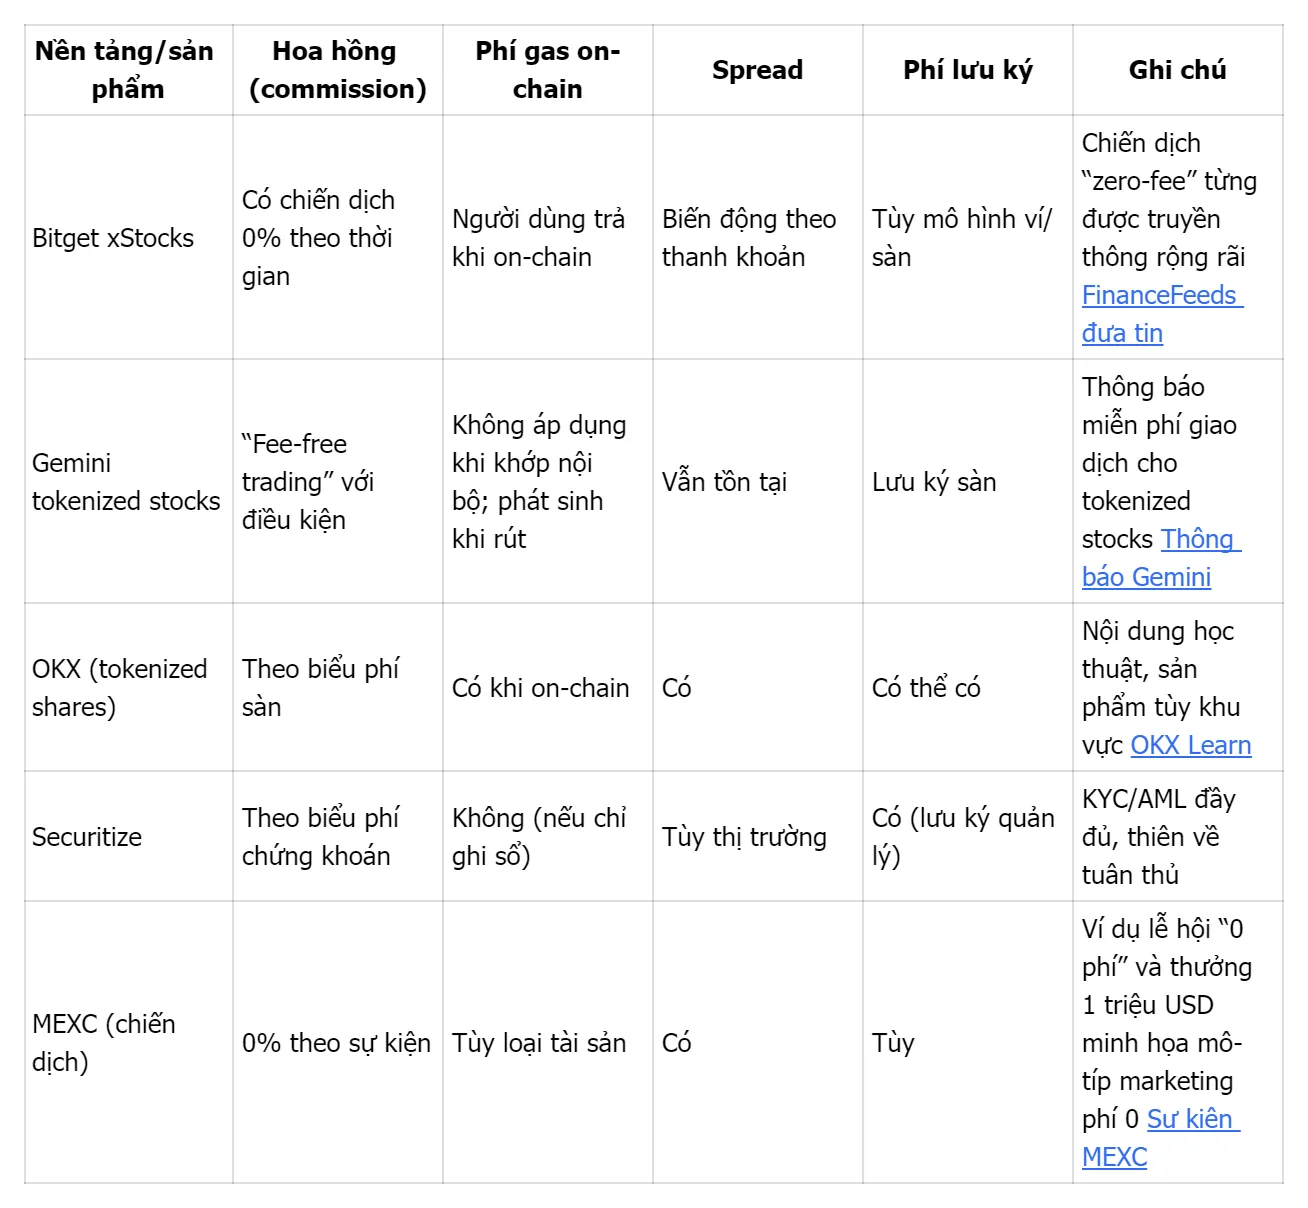
Task: Select the OKX (tokenized shares) cell
Action: 120,688
